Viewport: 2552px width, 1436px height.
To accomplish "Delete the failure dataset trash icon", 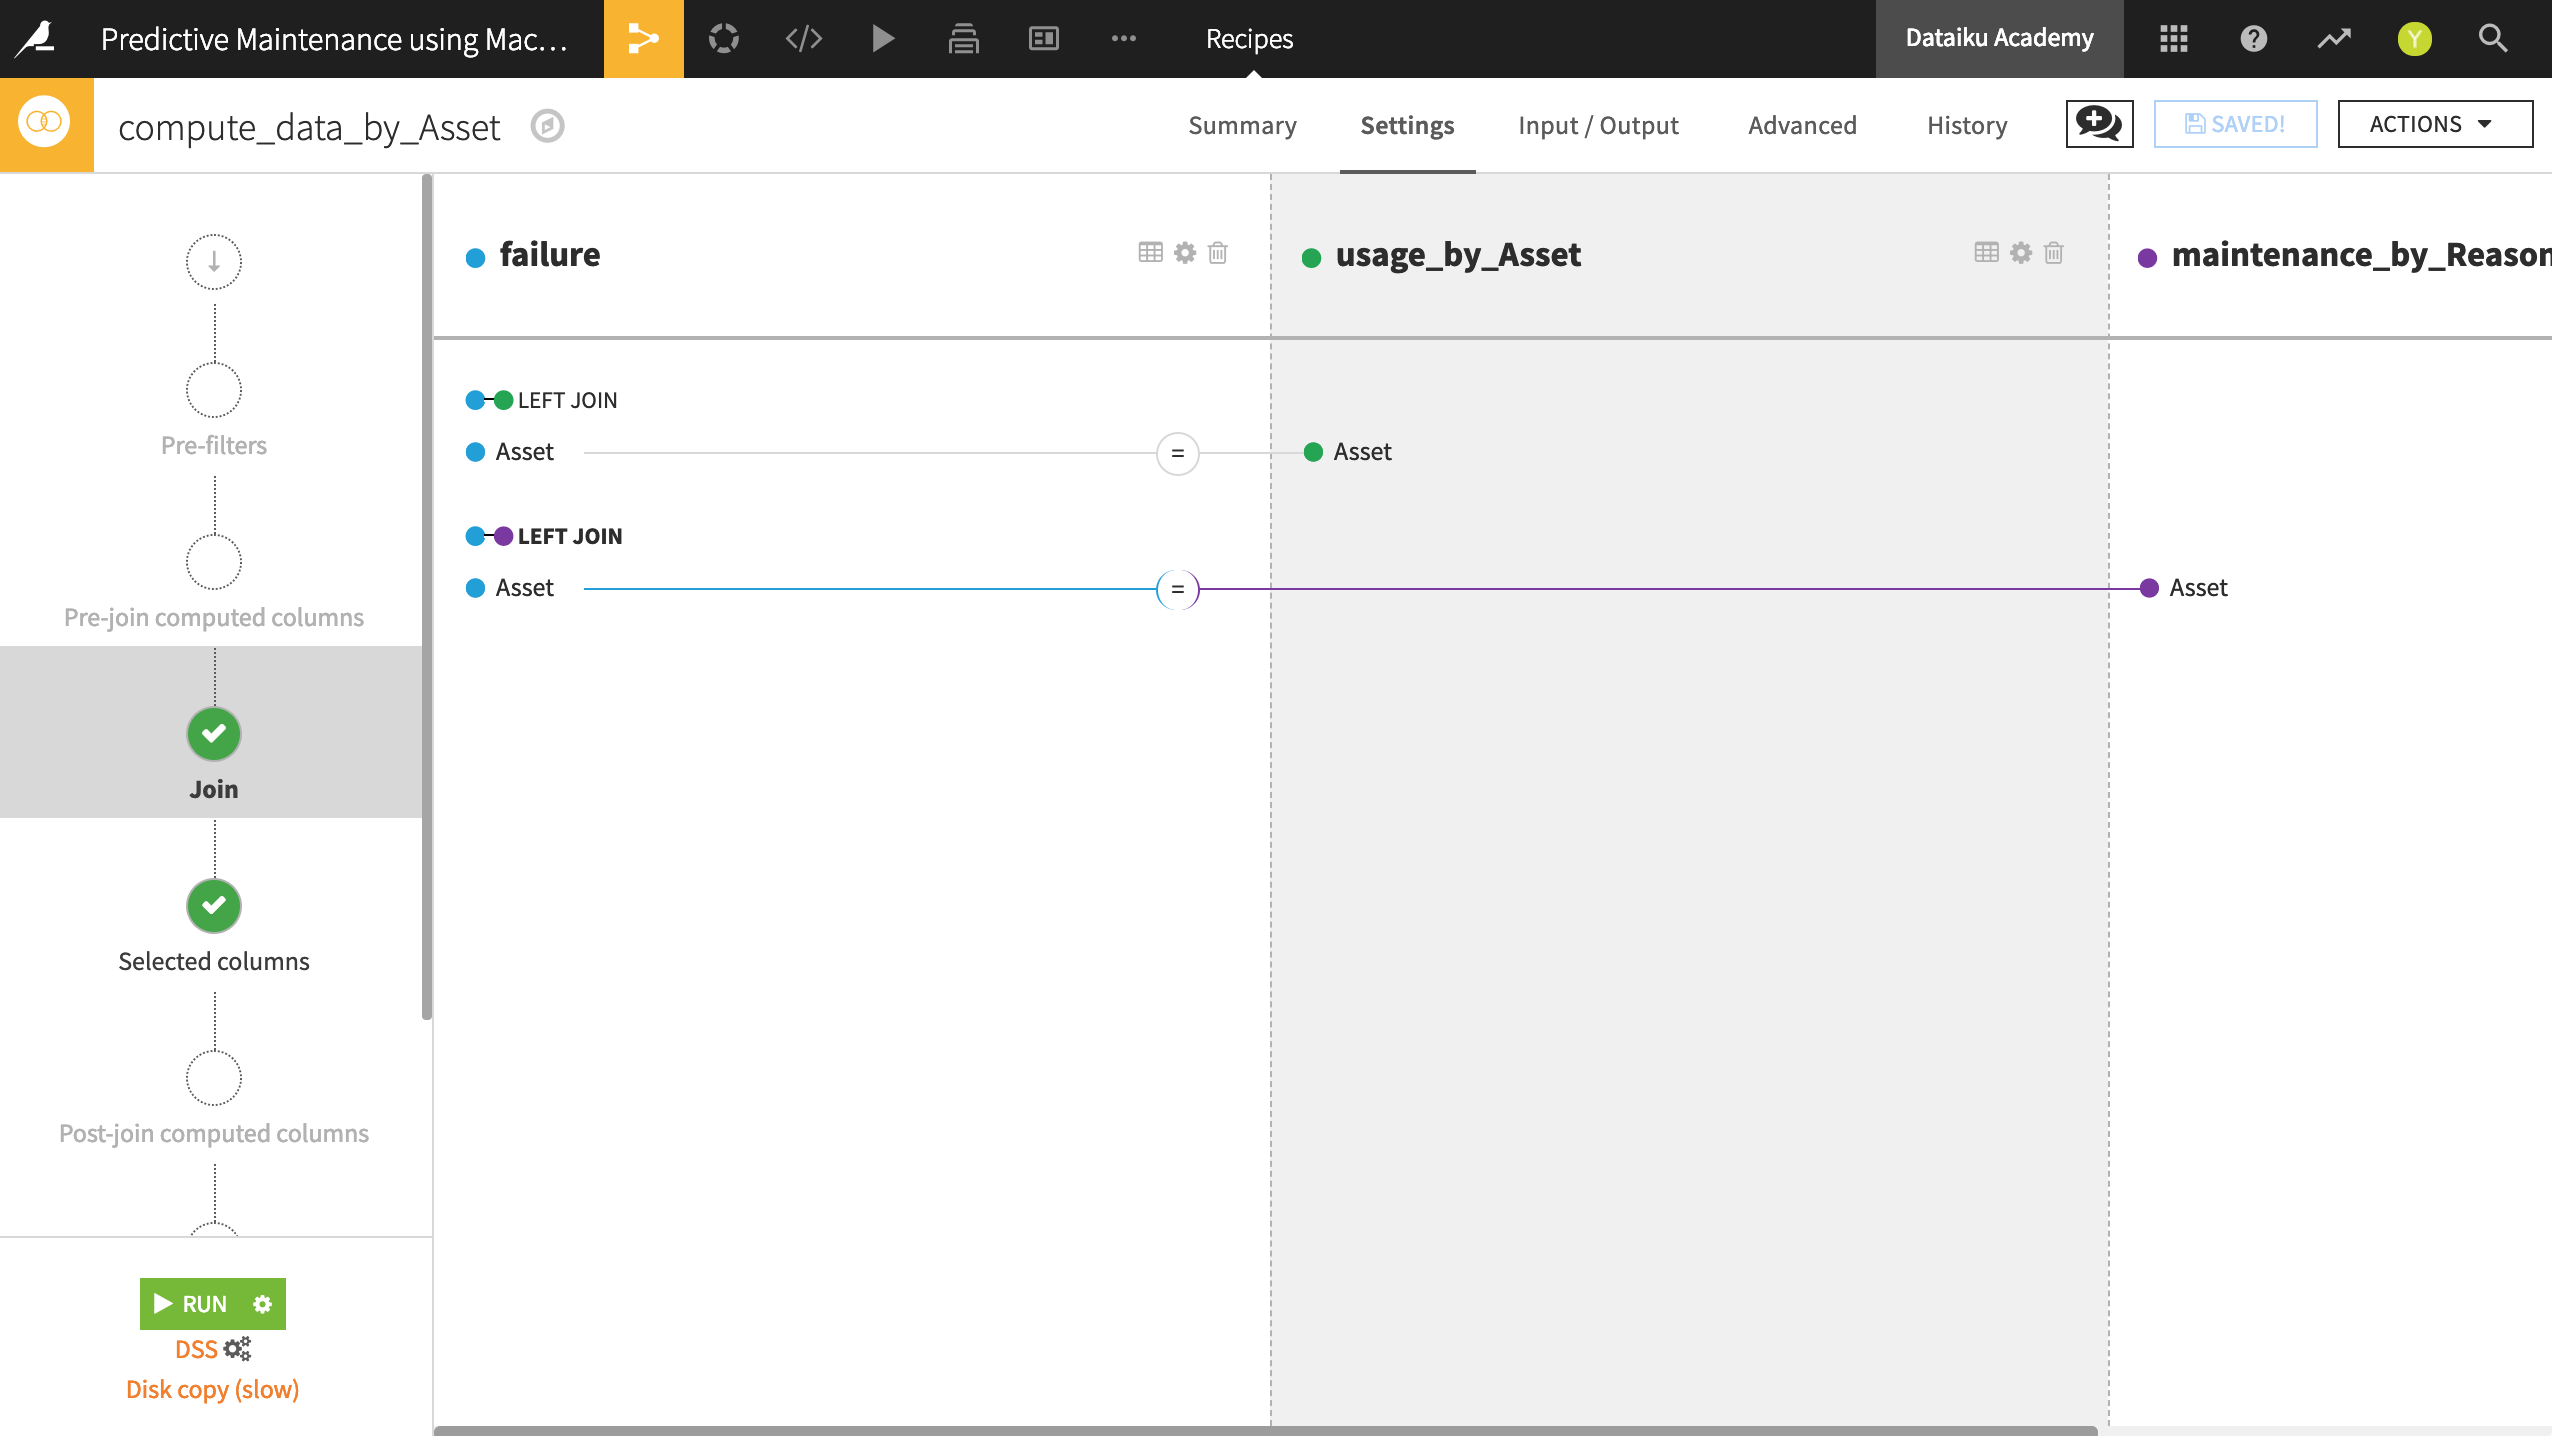I will point(1217,252).
